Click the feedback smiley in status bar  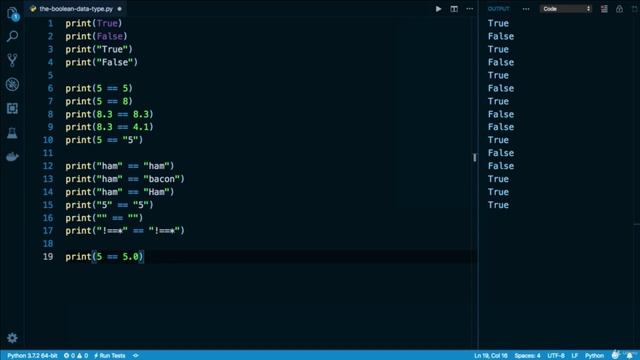pyautogui.click(x=615, y=355)
